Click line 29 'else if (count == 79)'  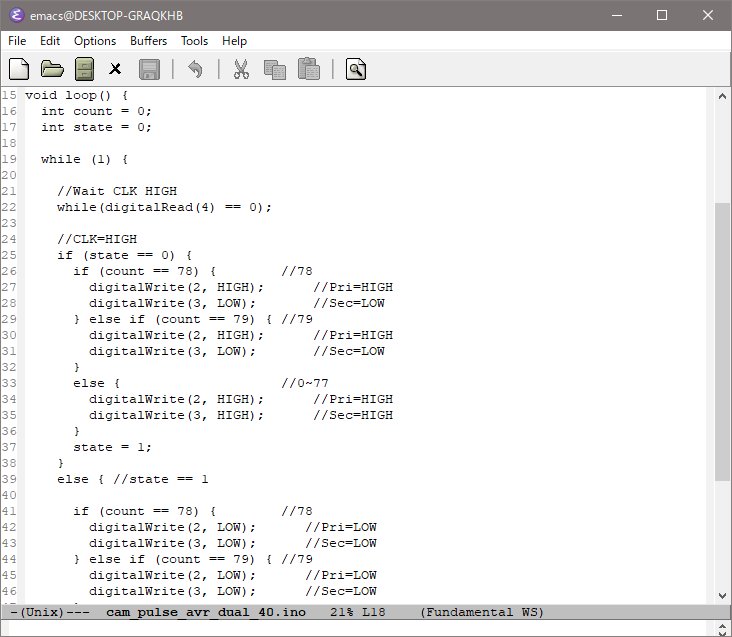172,319
